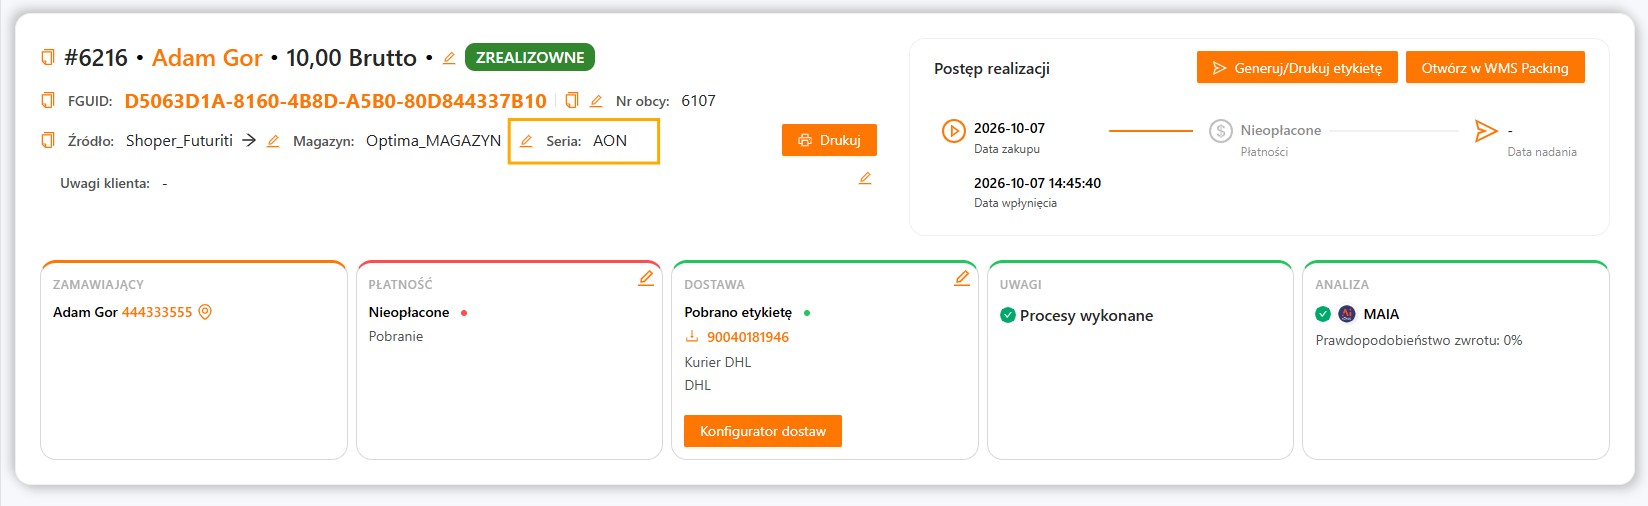Download label icon beside 90040181946
The image size is (1648, 506).
692,337
